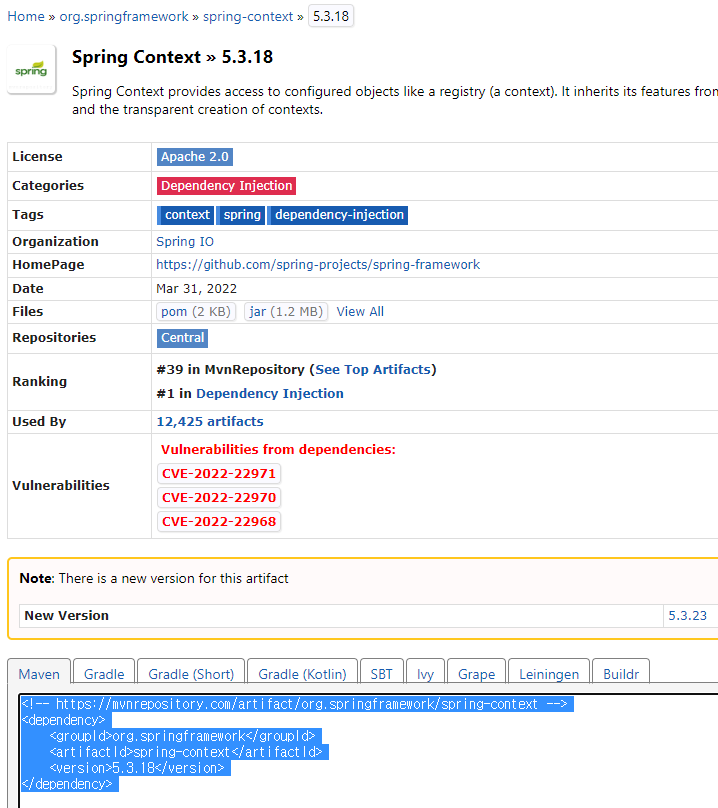Switch to the Leiningen tab
The width and height of the screenshot is (718, 808).
coord(549,674)
